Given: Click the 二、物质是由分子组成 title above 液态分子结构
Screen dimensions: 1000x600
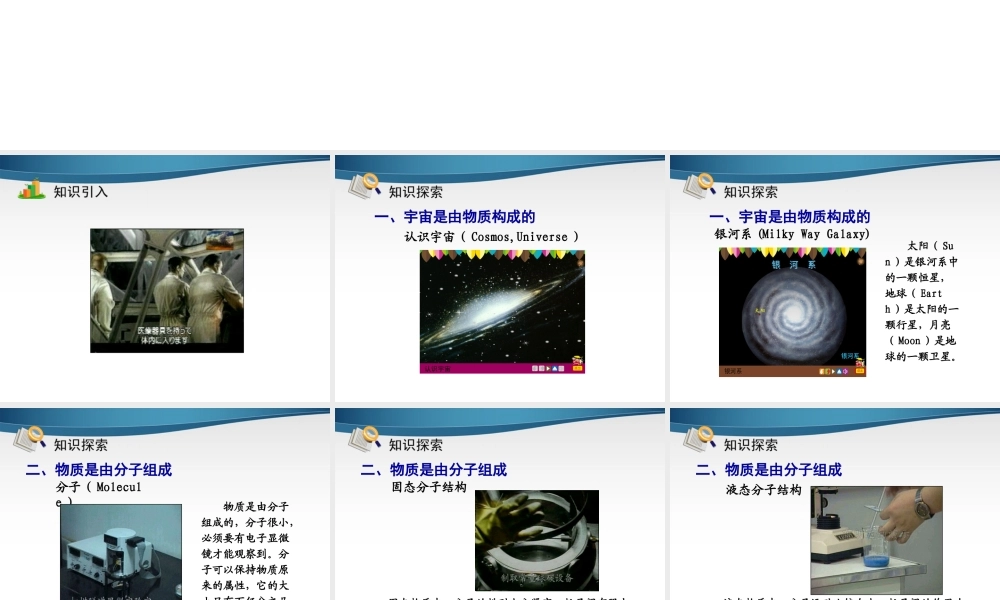Looking at the screenshot, I should click(768, 470).
